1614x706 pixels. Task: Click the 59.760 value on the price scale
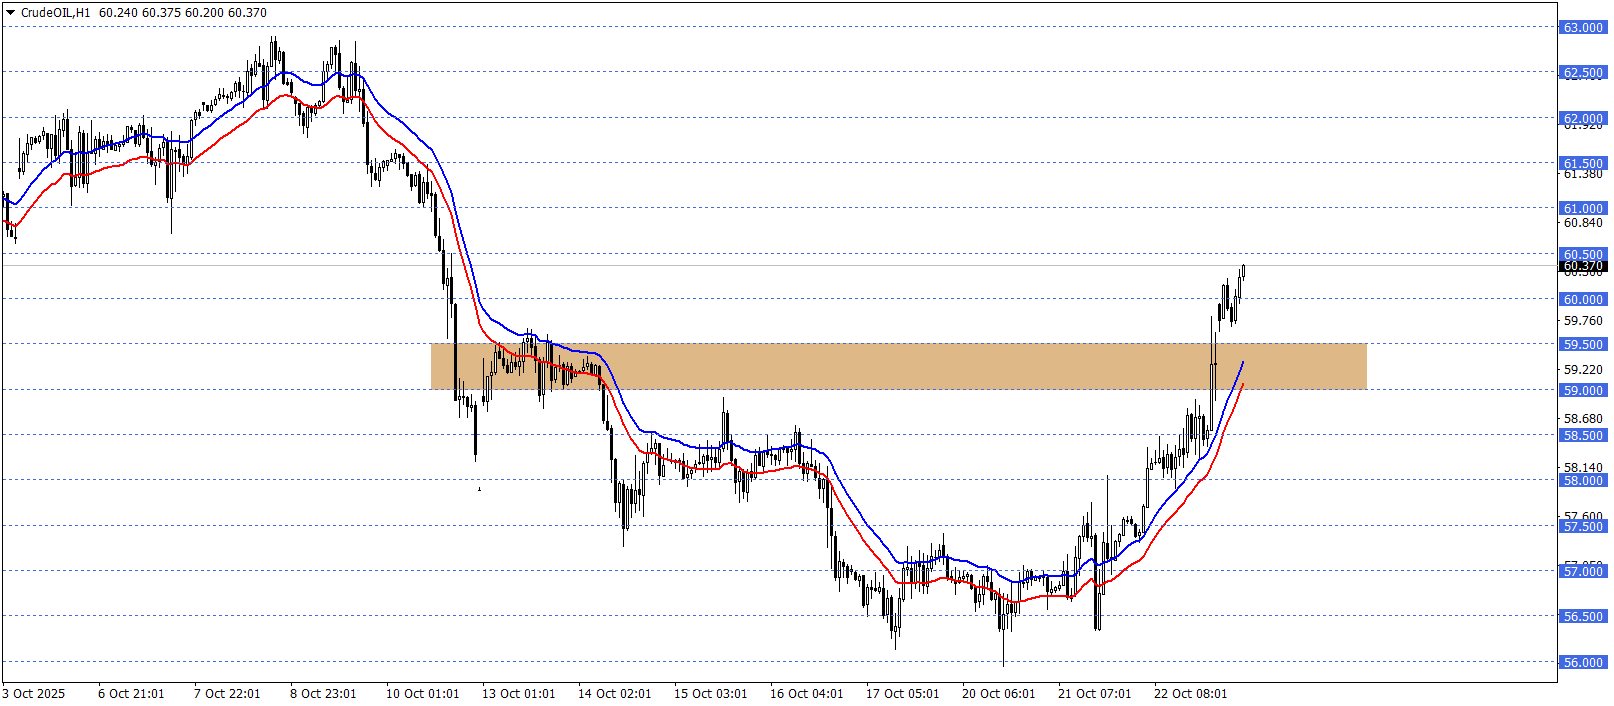pyautogui.click(x=1583, y=321)
